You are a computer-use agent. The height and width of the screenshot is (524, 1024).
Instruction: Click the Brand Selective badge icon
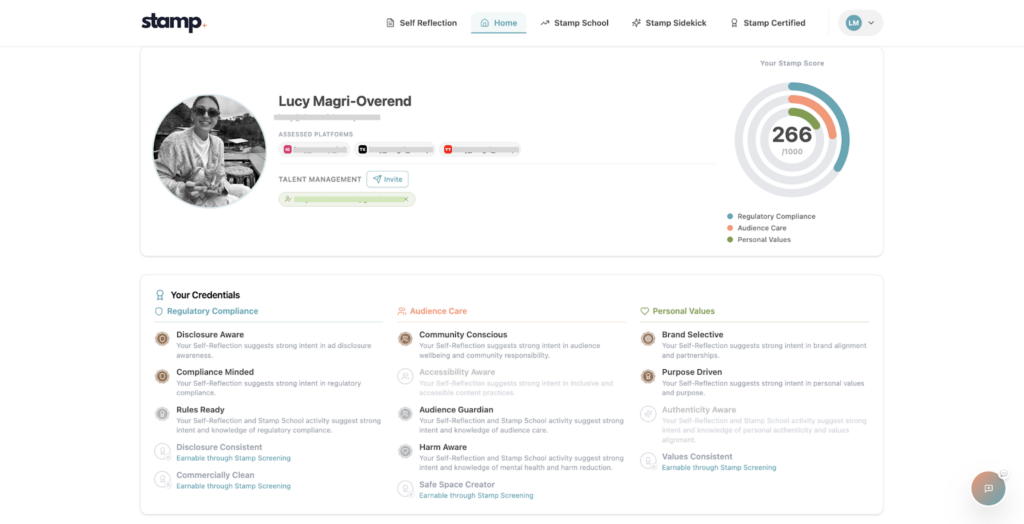[x=648, y=338]
